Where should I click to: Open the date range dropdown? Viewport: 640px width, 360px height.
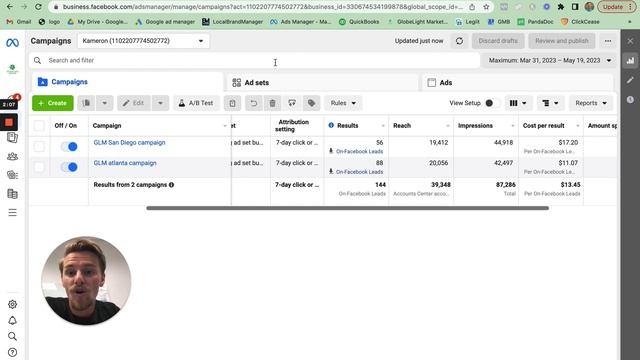coord(550,60)
